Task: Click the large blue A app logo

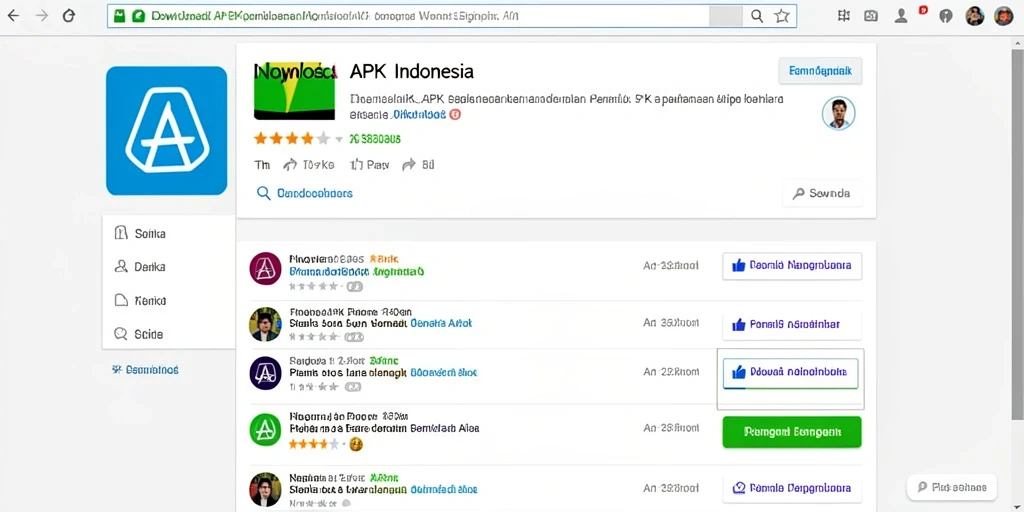Action: point(167,131)
